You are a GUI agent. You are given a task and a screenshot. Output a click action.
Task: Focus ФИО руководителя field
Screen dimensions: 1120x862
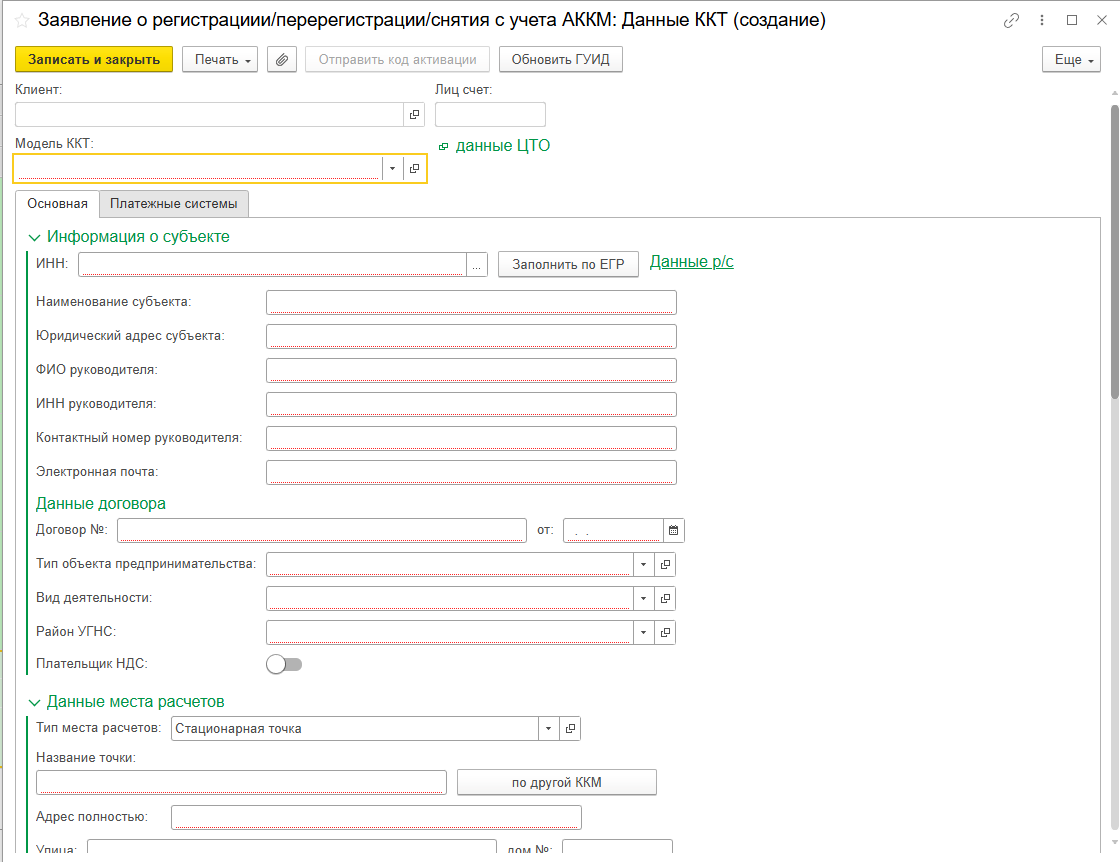[471, 370]
